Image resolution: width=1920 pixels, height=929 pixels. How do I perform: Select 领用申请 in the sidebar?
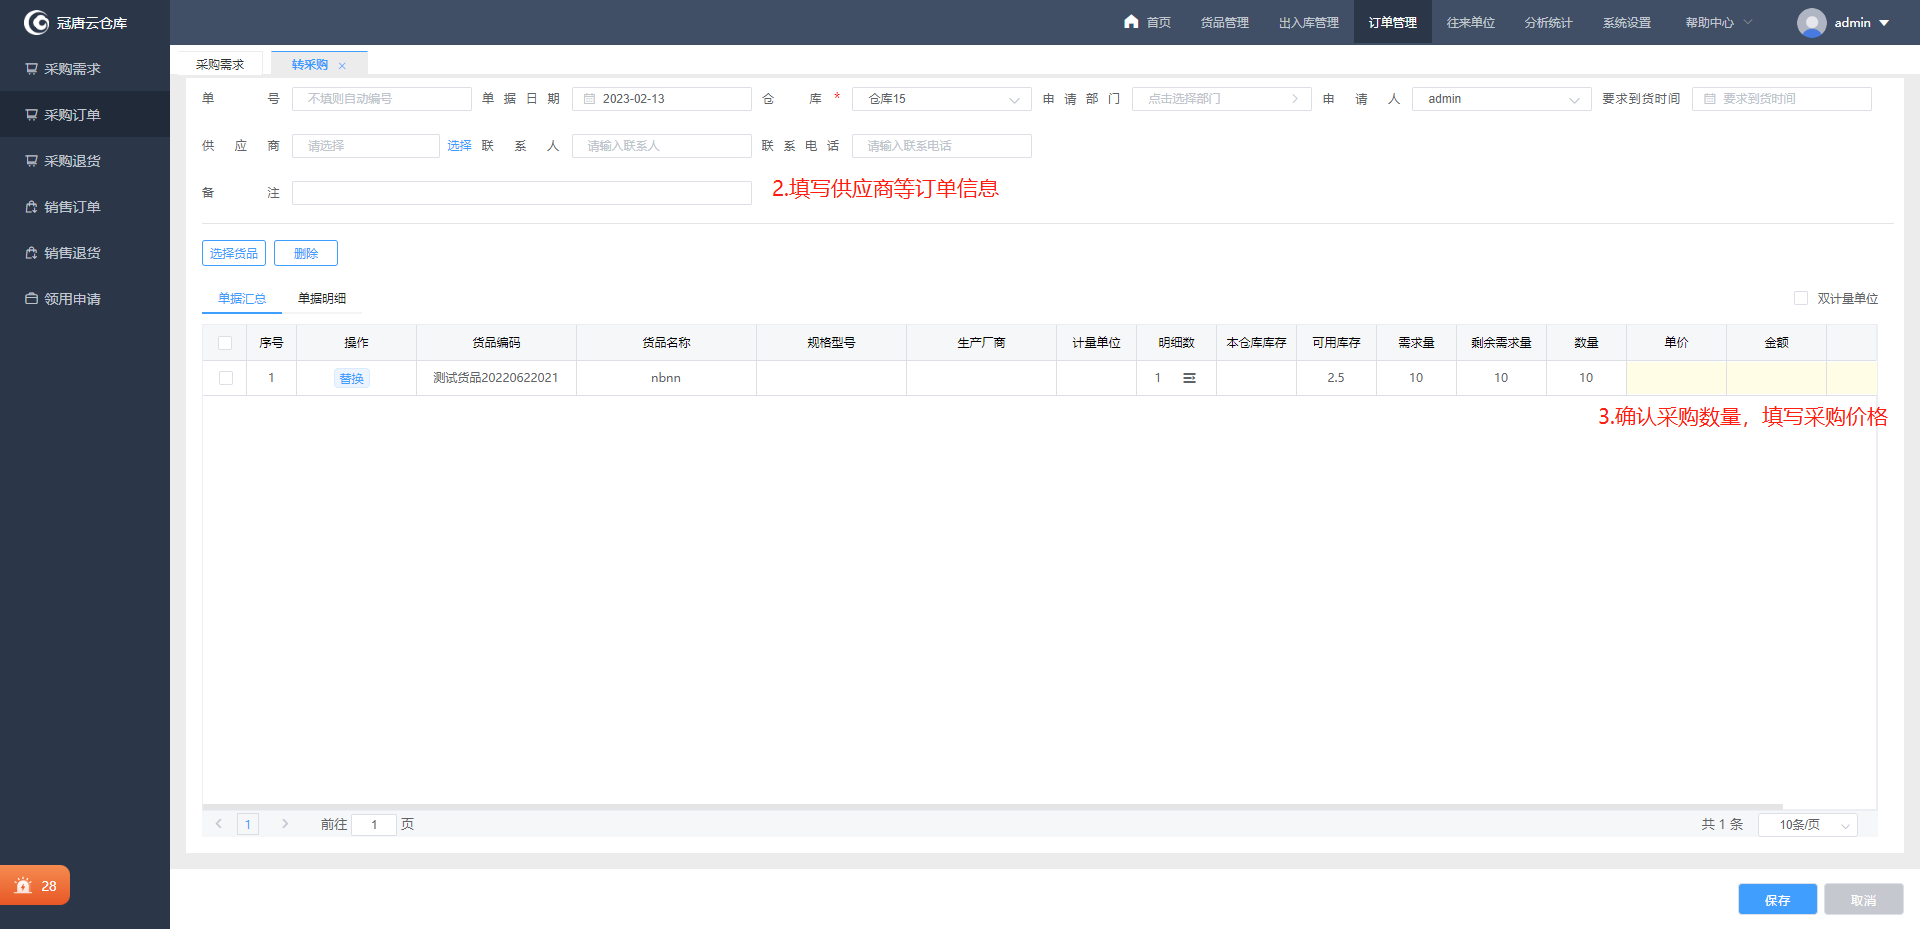(x=85, y=299)
